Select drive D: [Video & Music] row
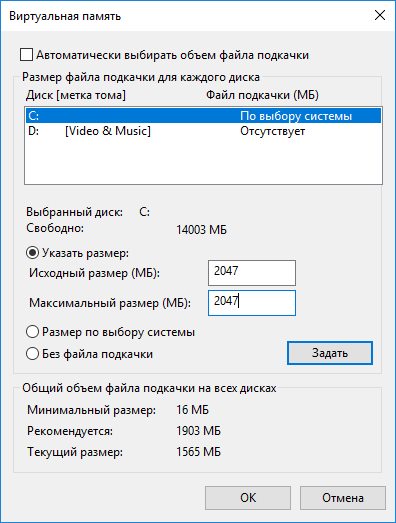The height and width of the screenshot is (523, 396). [203, 131]
